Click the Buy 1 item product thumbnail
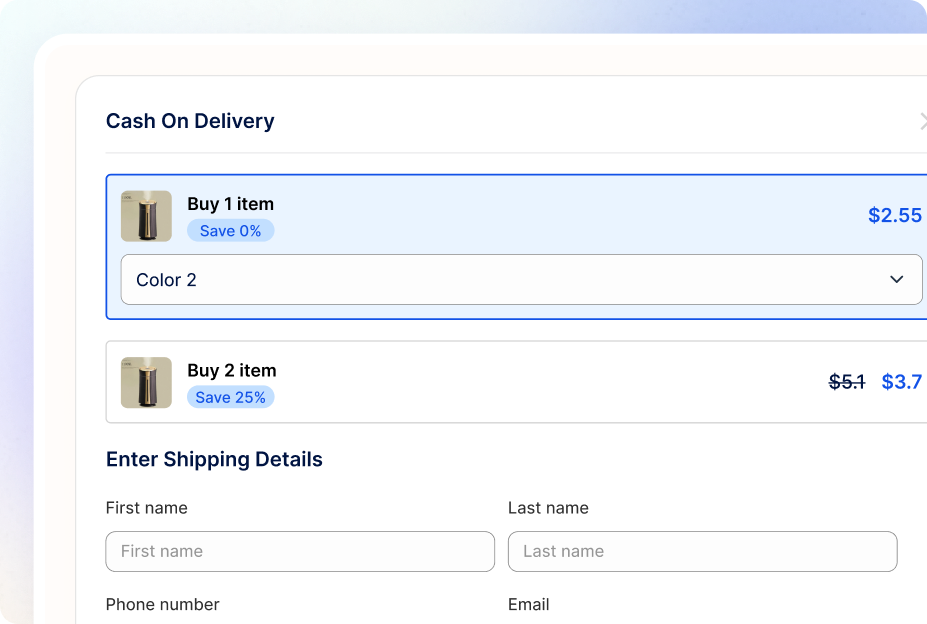 [x=146, y=216]
